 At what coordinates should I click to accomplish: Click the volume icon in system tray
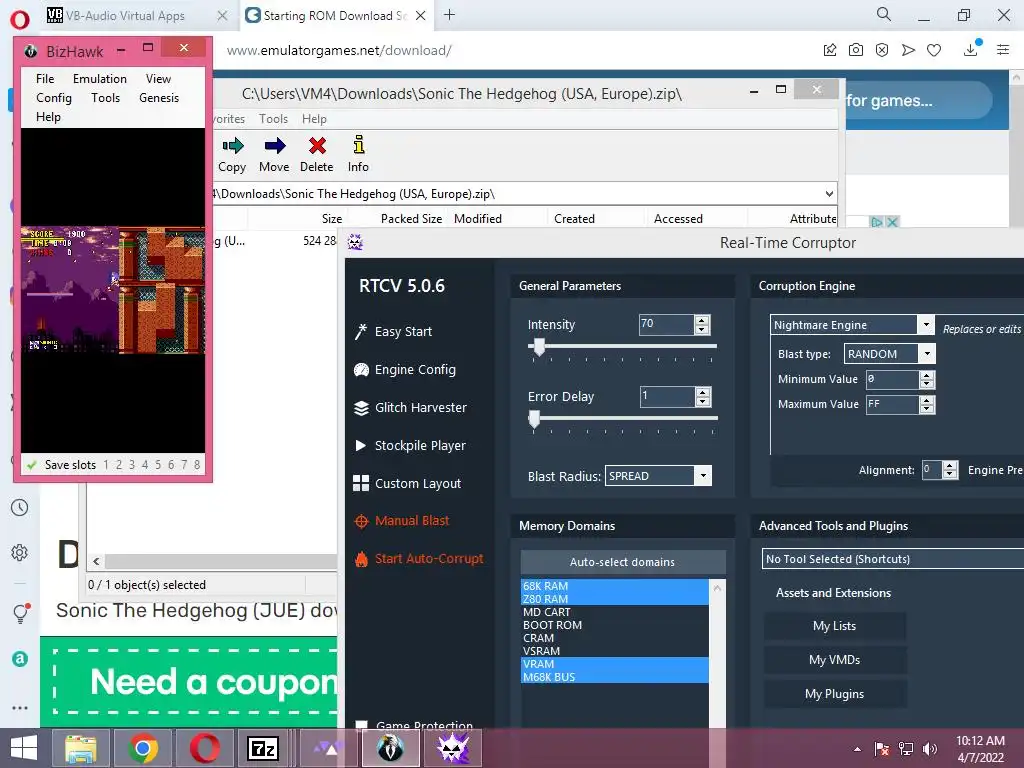pos(930,749)
